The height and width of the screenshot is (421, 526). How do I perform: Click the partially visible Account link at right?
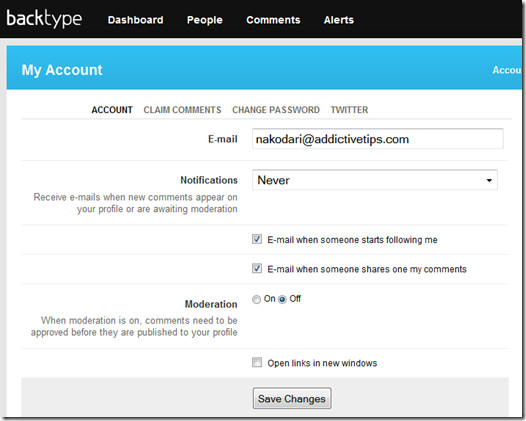pos(507,70)
